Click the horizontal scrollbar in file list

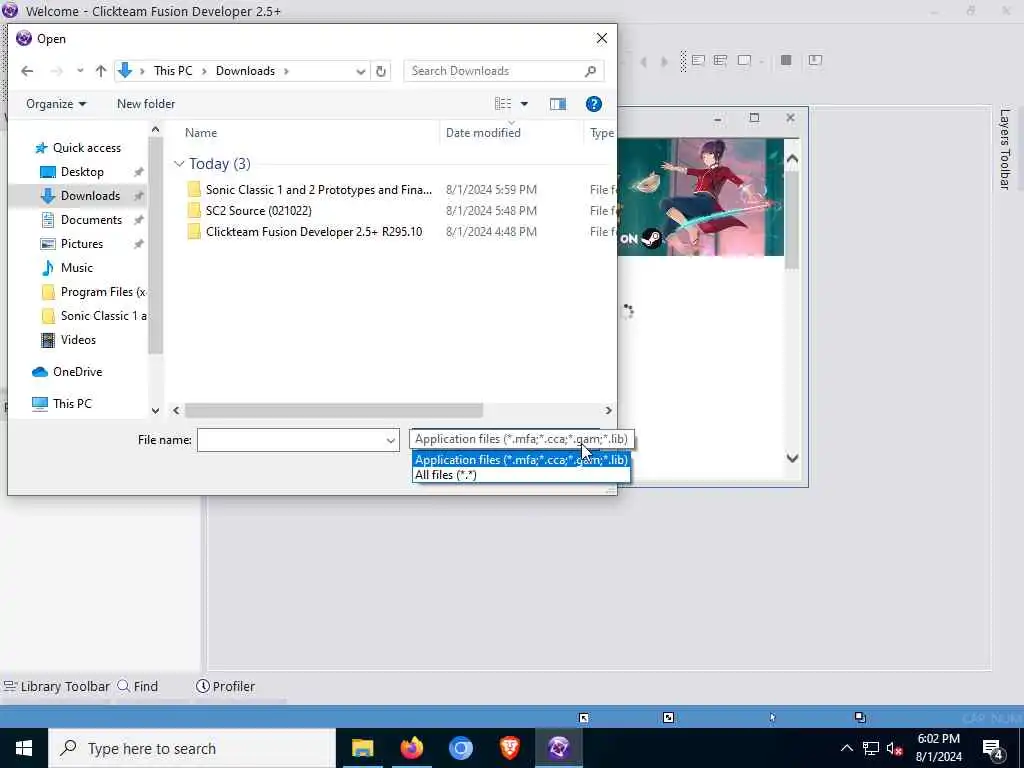(x=334, y=410)
